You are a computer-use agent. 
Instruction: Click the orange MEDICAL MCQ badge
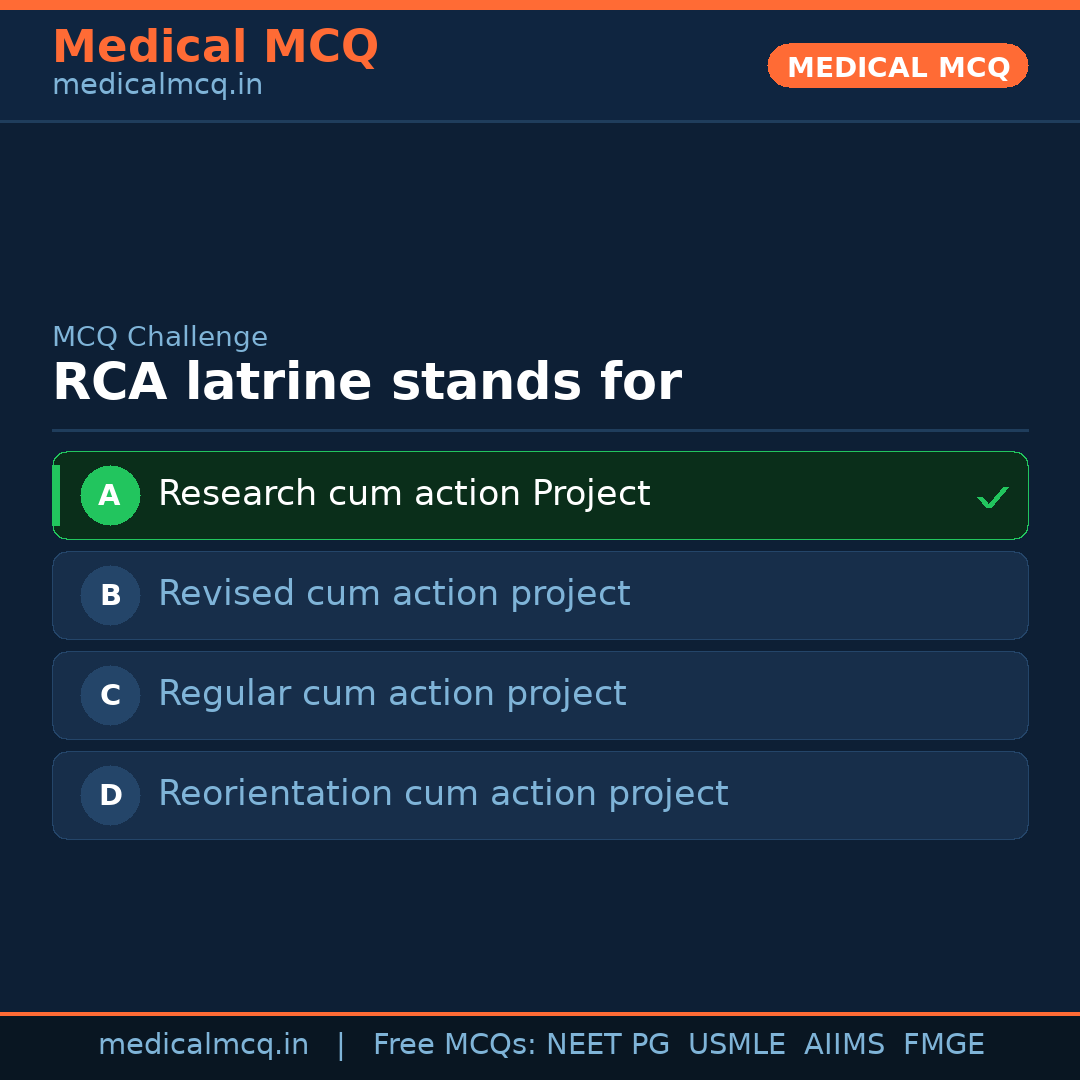[x=897, y=66]
